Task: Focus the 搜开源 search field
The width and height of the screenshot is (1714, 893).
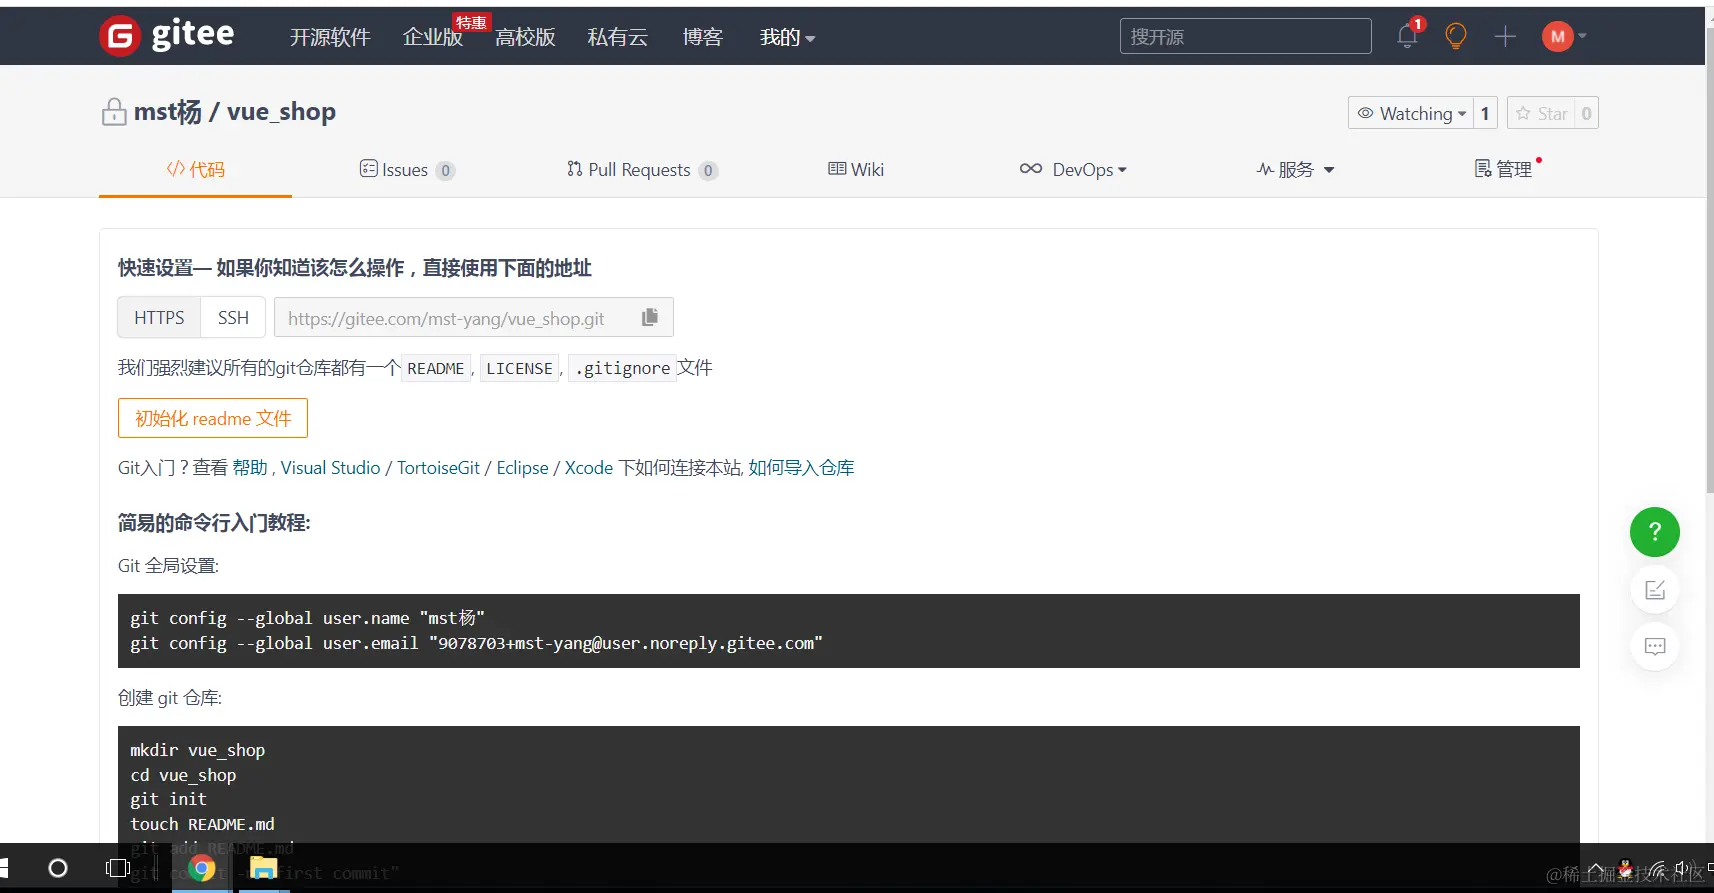Action: coord(1245,37)
